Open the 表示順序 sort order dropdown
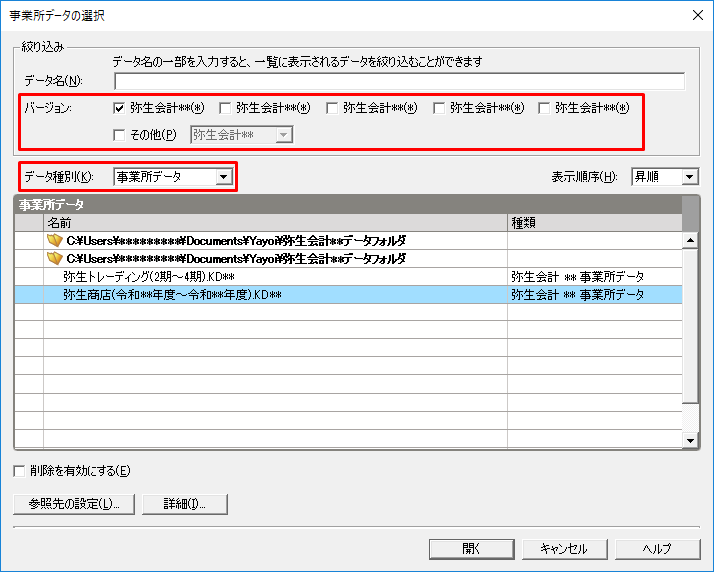 click(689, 177)
